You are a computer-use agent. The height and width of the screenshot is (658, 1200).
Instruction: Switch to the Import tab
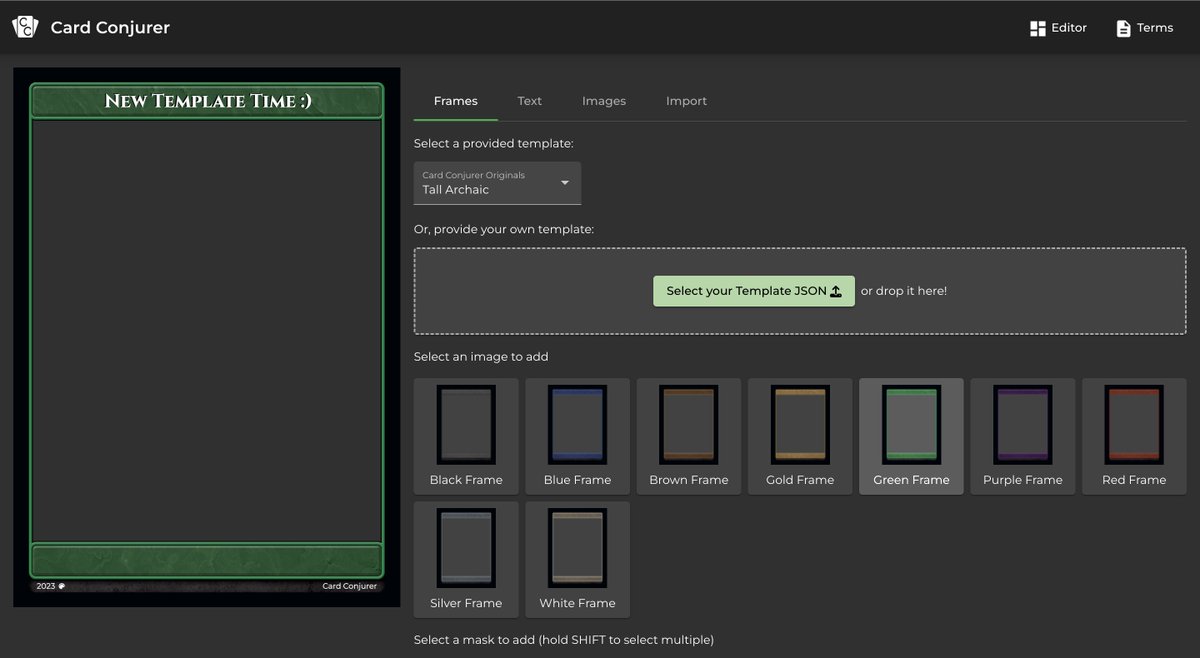point(686,101)
